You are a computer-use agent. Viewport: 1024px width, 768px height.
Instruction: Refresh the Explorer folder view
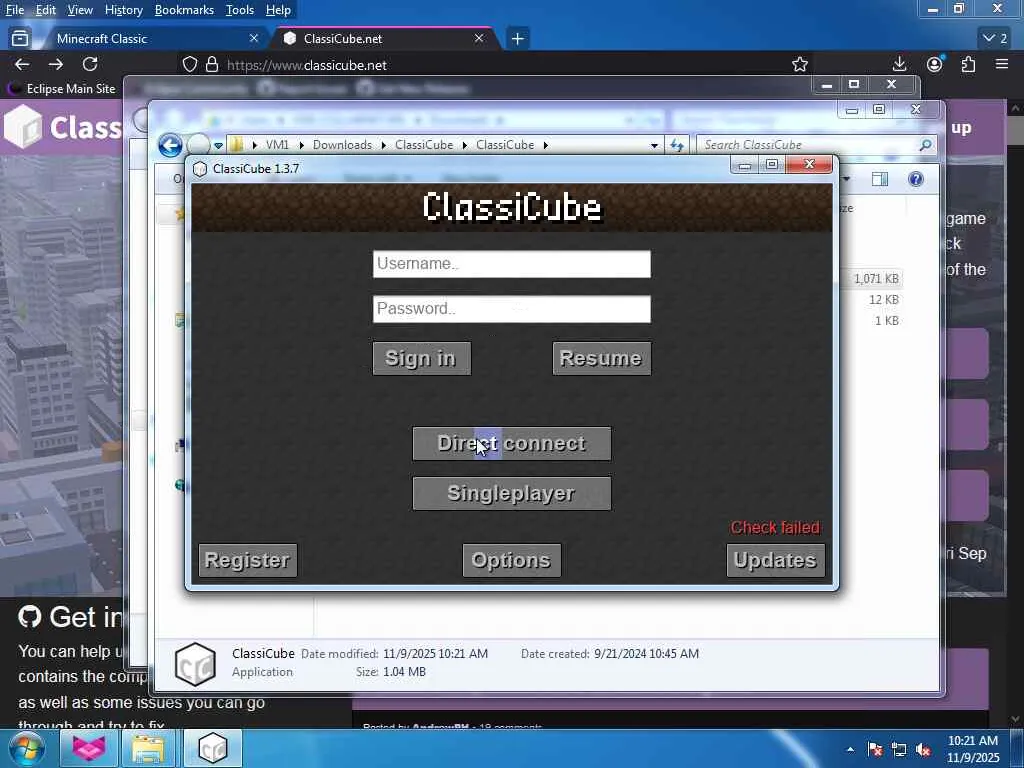pyautogui.click(x=677, y=145)
